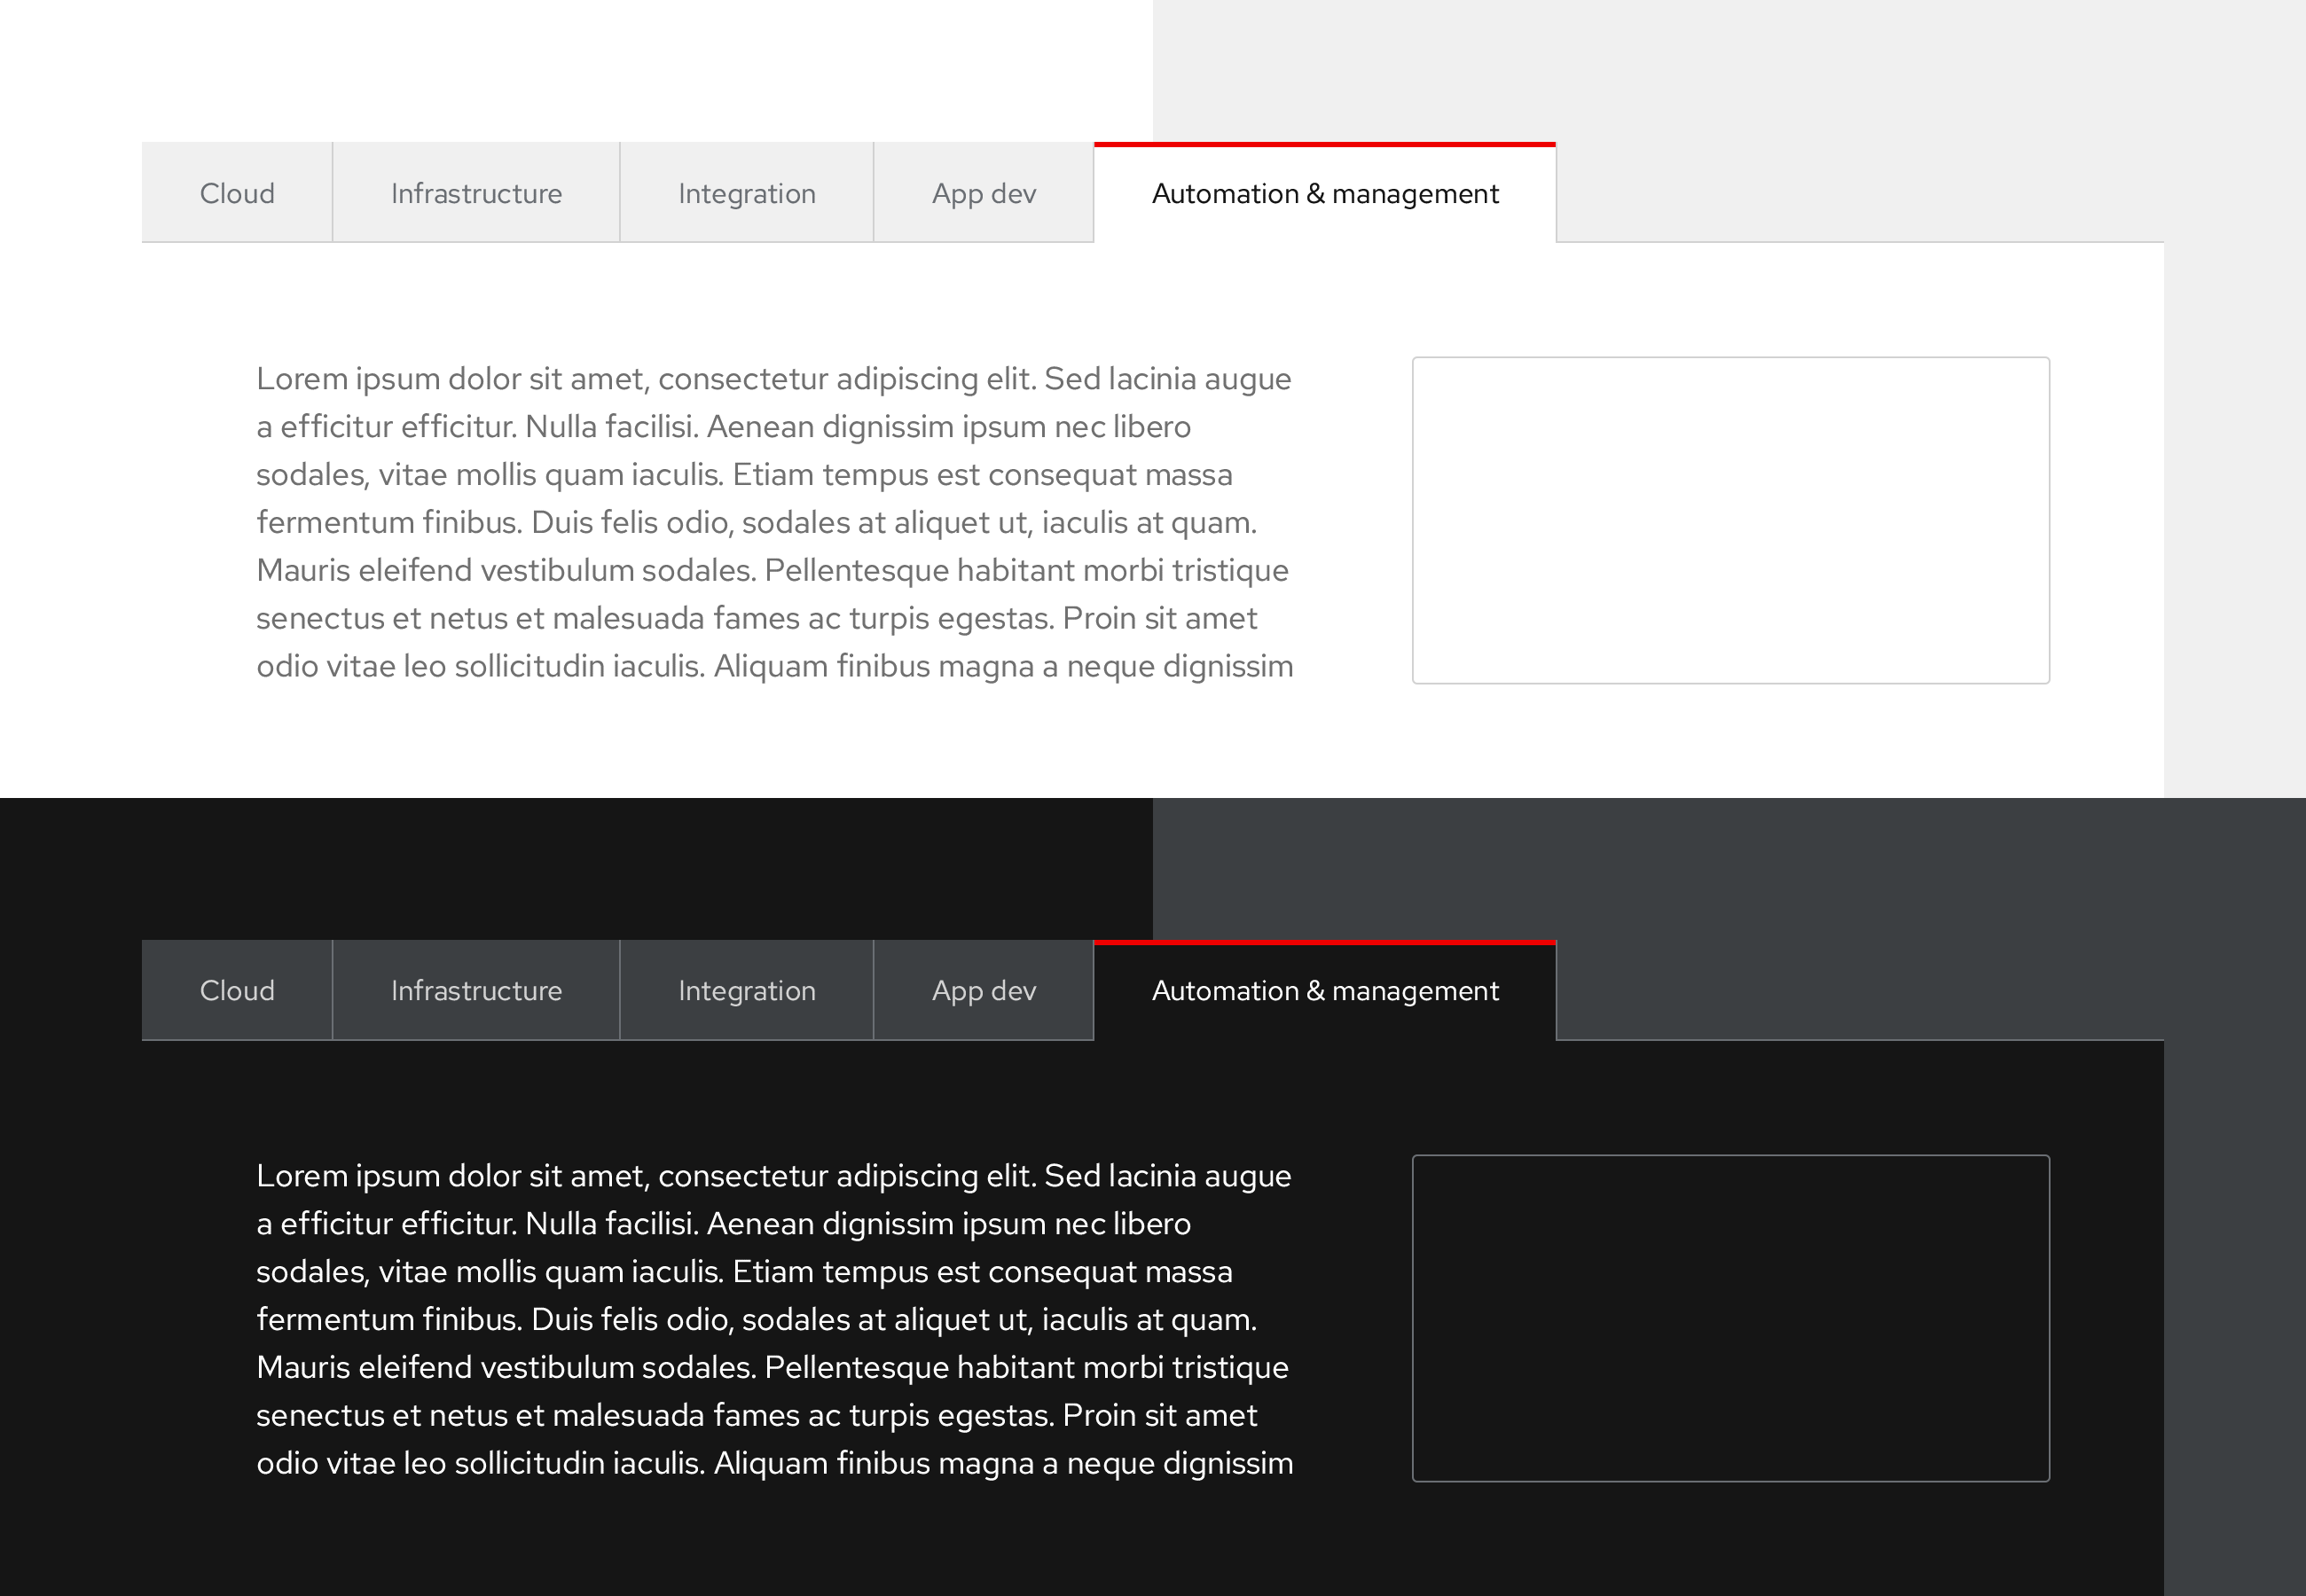
Task: Click the empty image placeholder in light panel
Action: point(1730,520)
